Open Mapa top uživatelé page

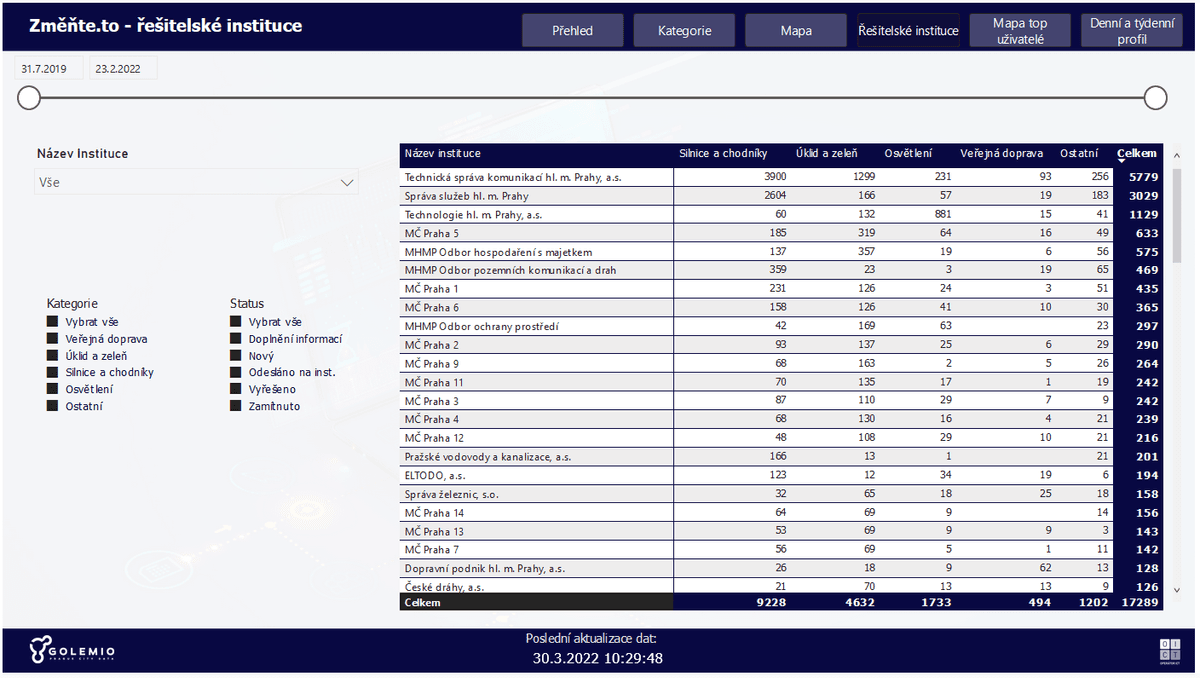[x=1020, y=31]
